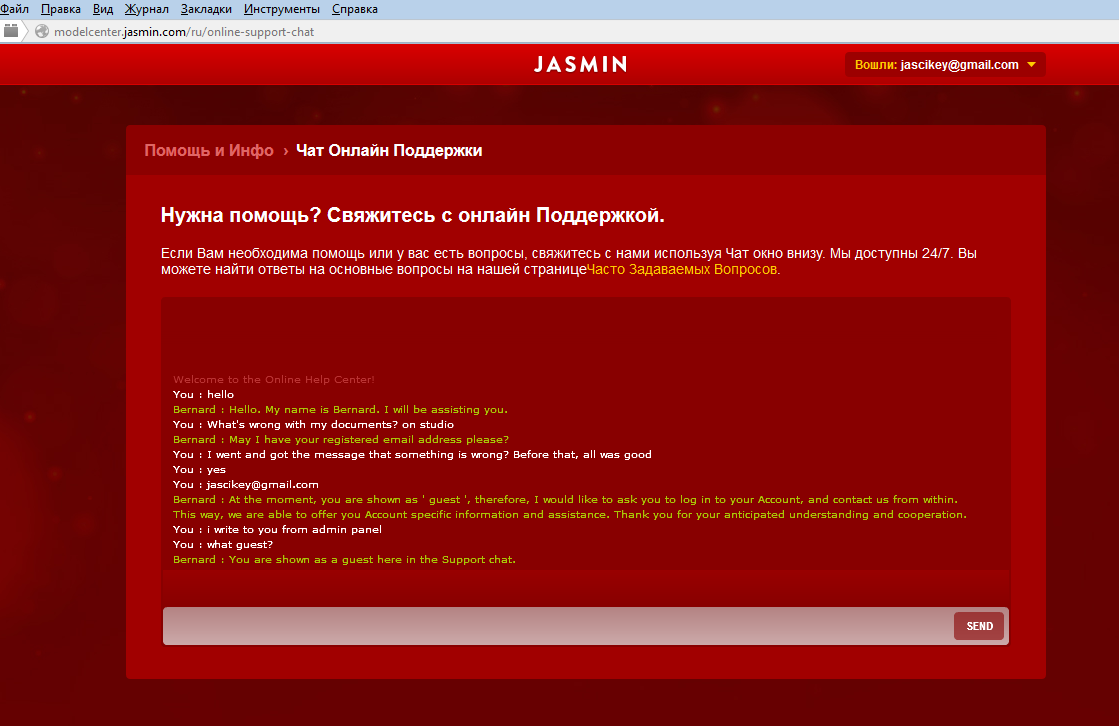Click the tab groups icon beside address bar
This screenshot has height=726, width=1119.
11,31
